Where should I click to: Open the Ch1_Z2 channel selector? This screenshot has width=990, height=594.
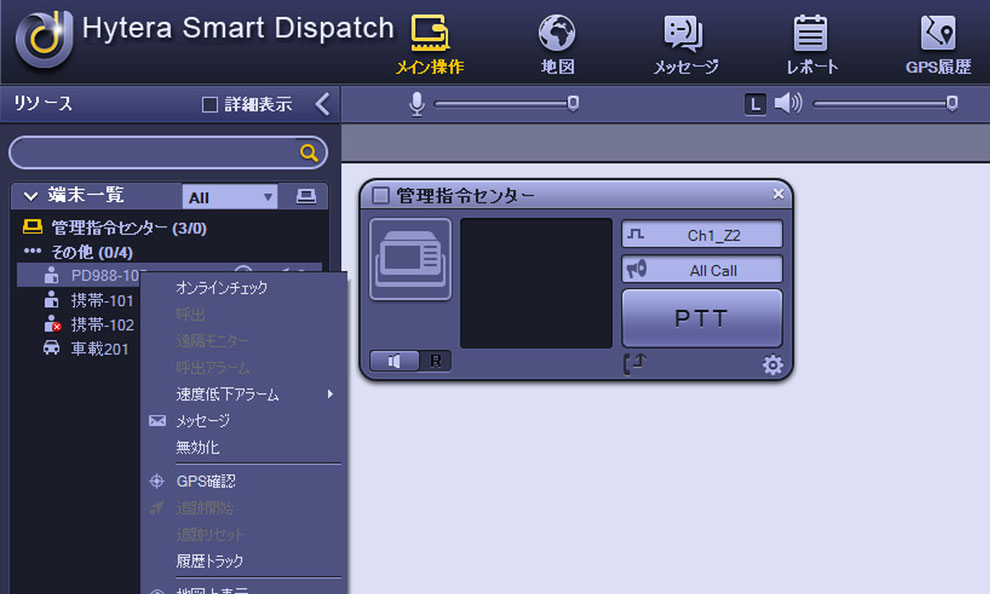(x=702, y=235)
